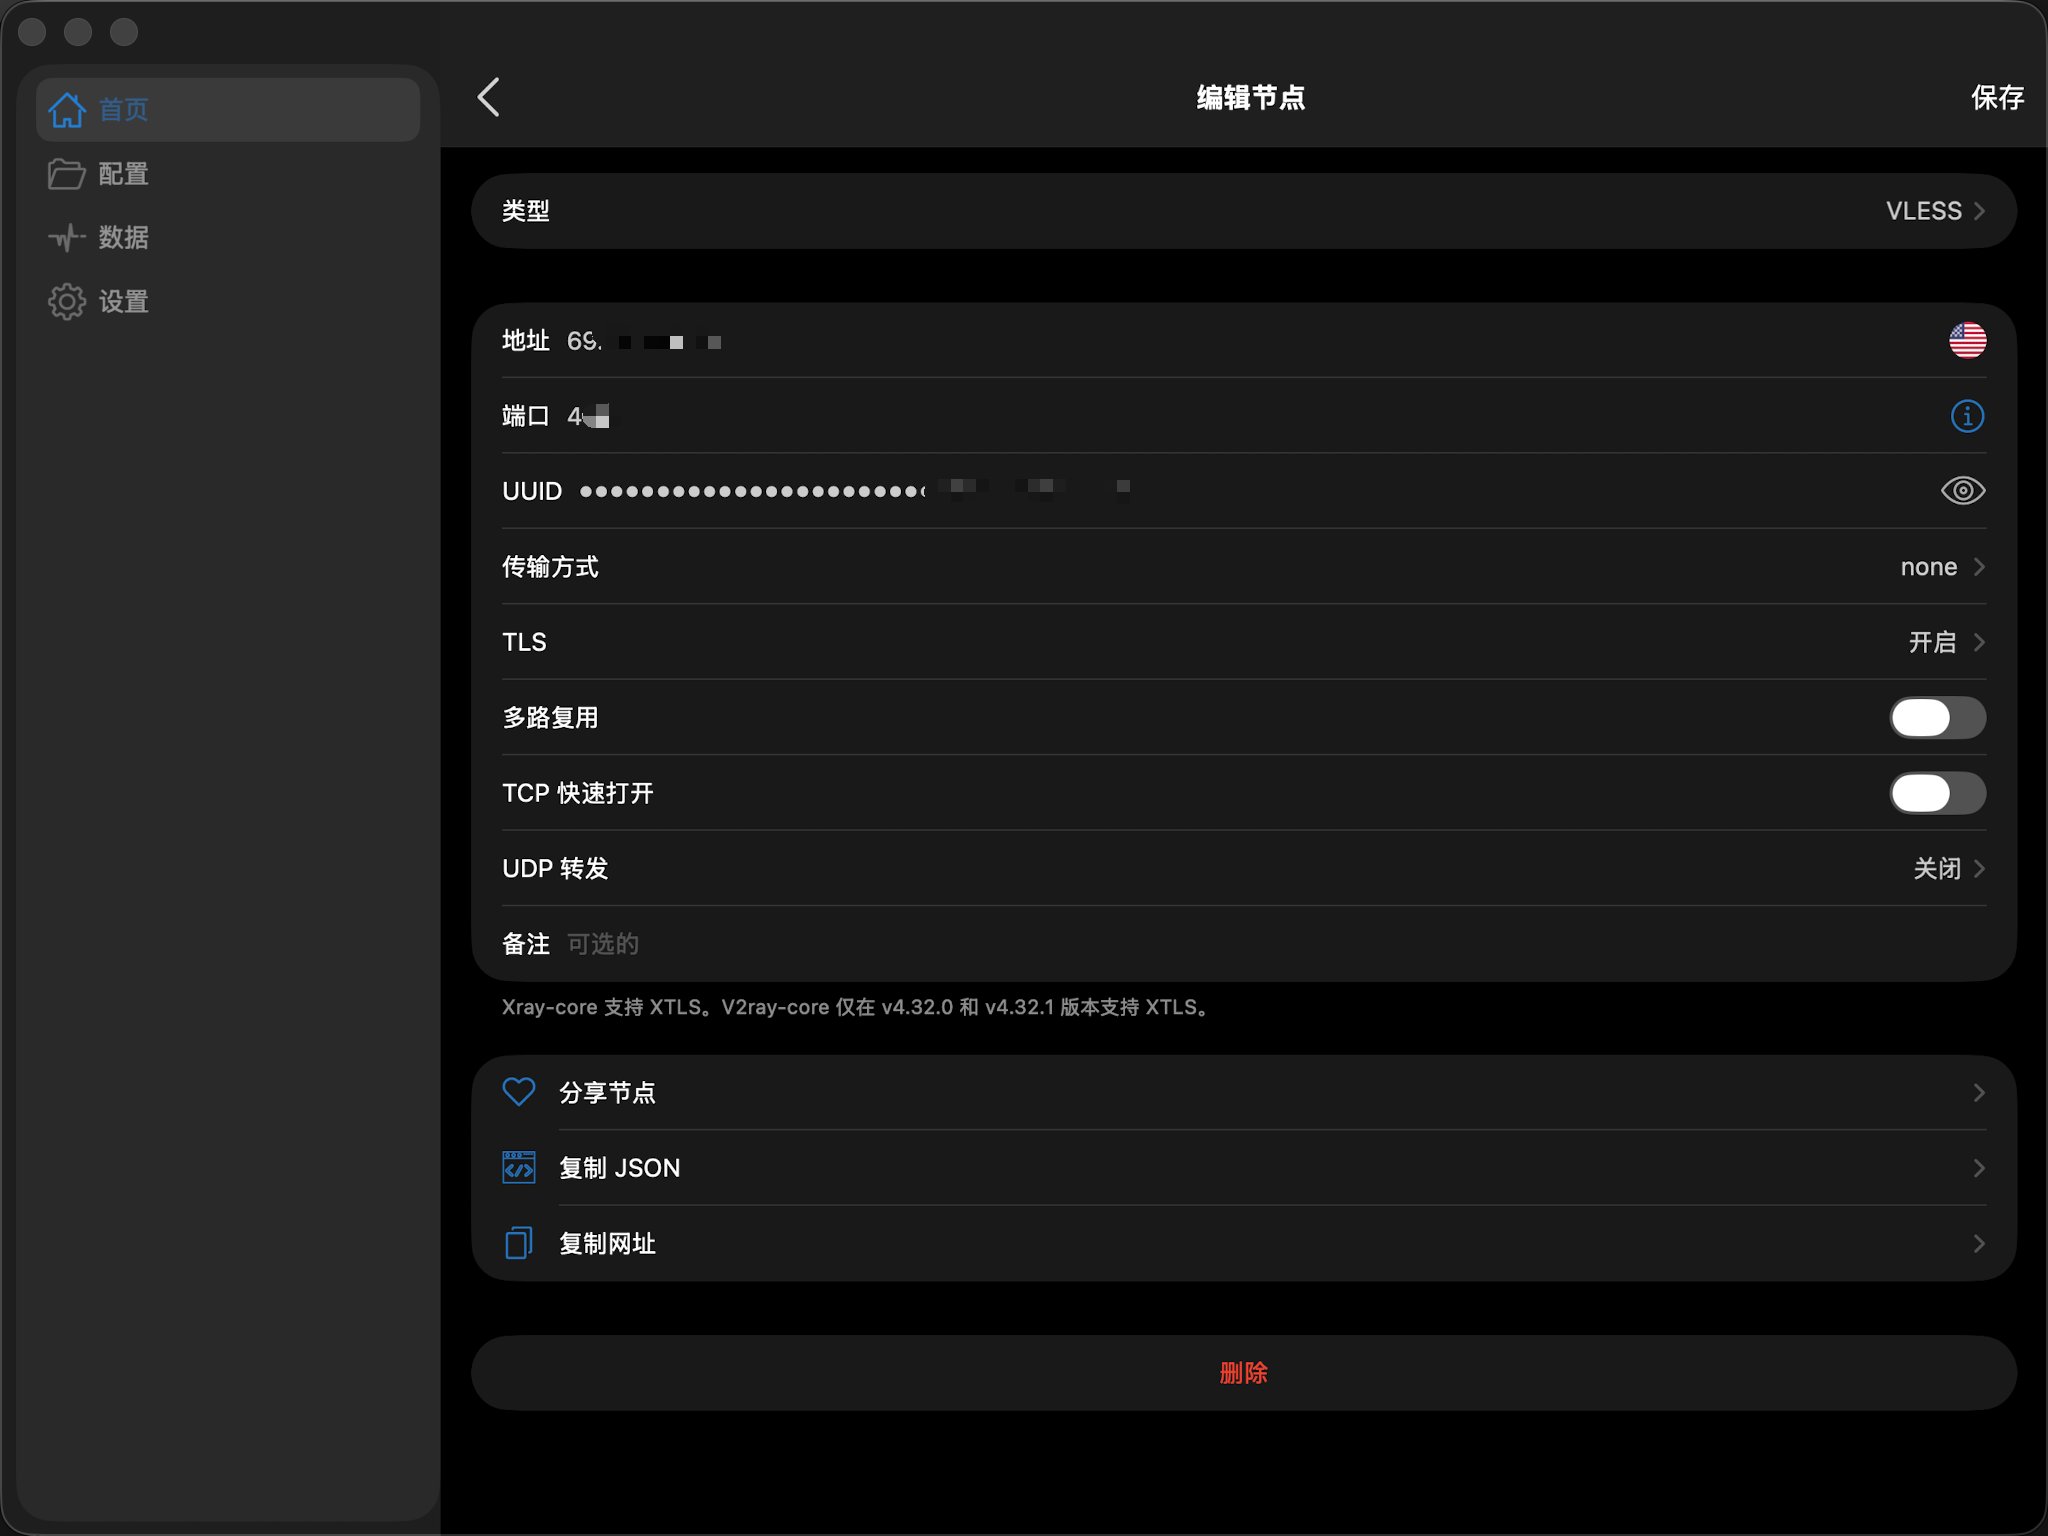Click the US flag icon
Image resolution: width=2048 pixels, height=1536 pixels.
[1966, 341]
